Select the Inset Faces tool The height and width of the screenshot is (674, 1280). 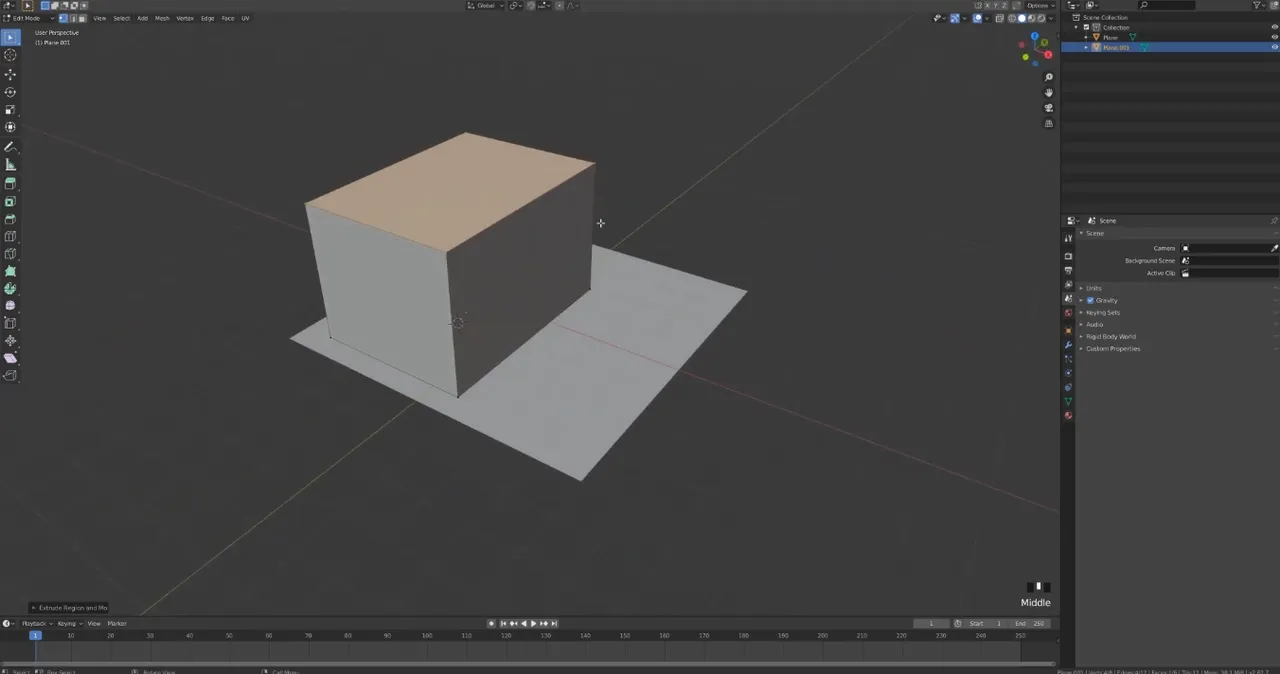[x=10, y=201]
